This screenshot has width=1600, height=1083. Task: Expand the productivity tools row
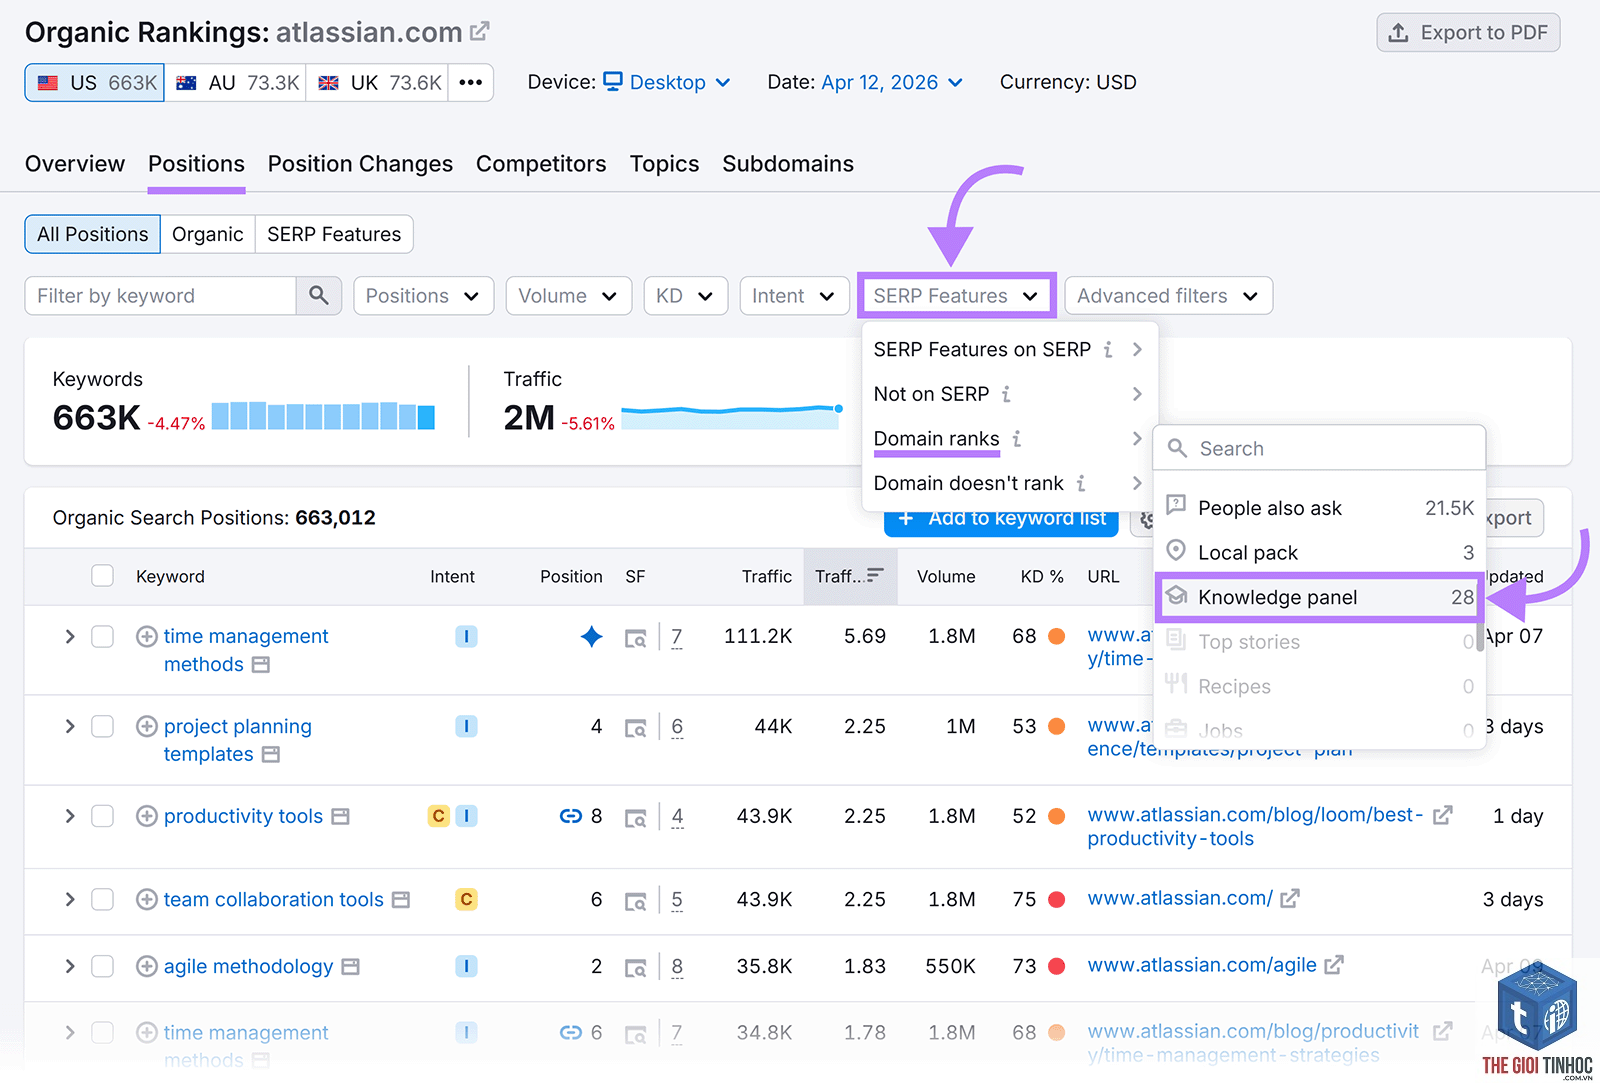coord(69,816)
